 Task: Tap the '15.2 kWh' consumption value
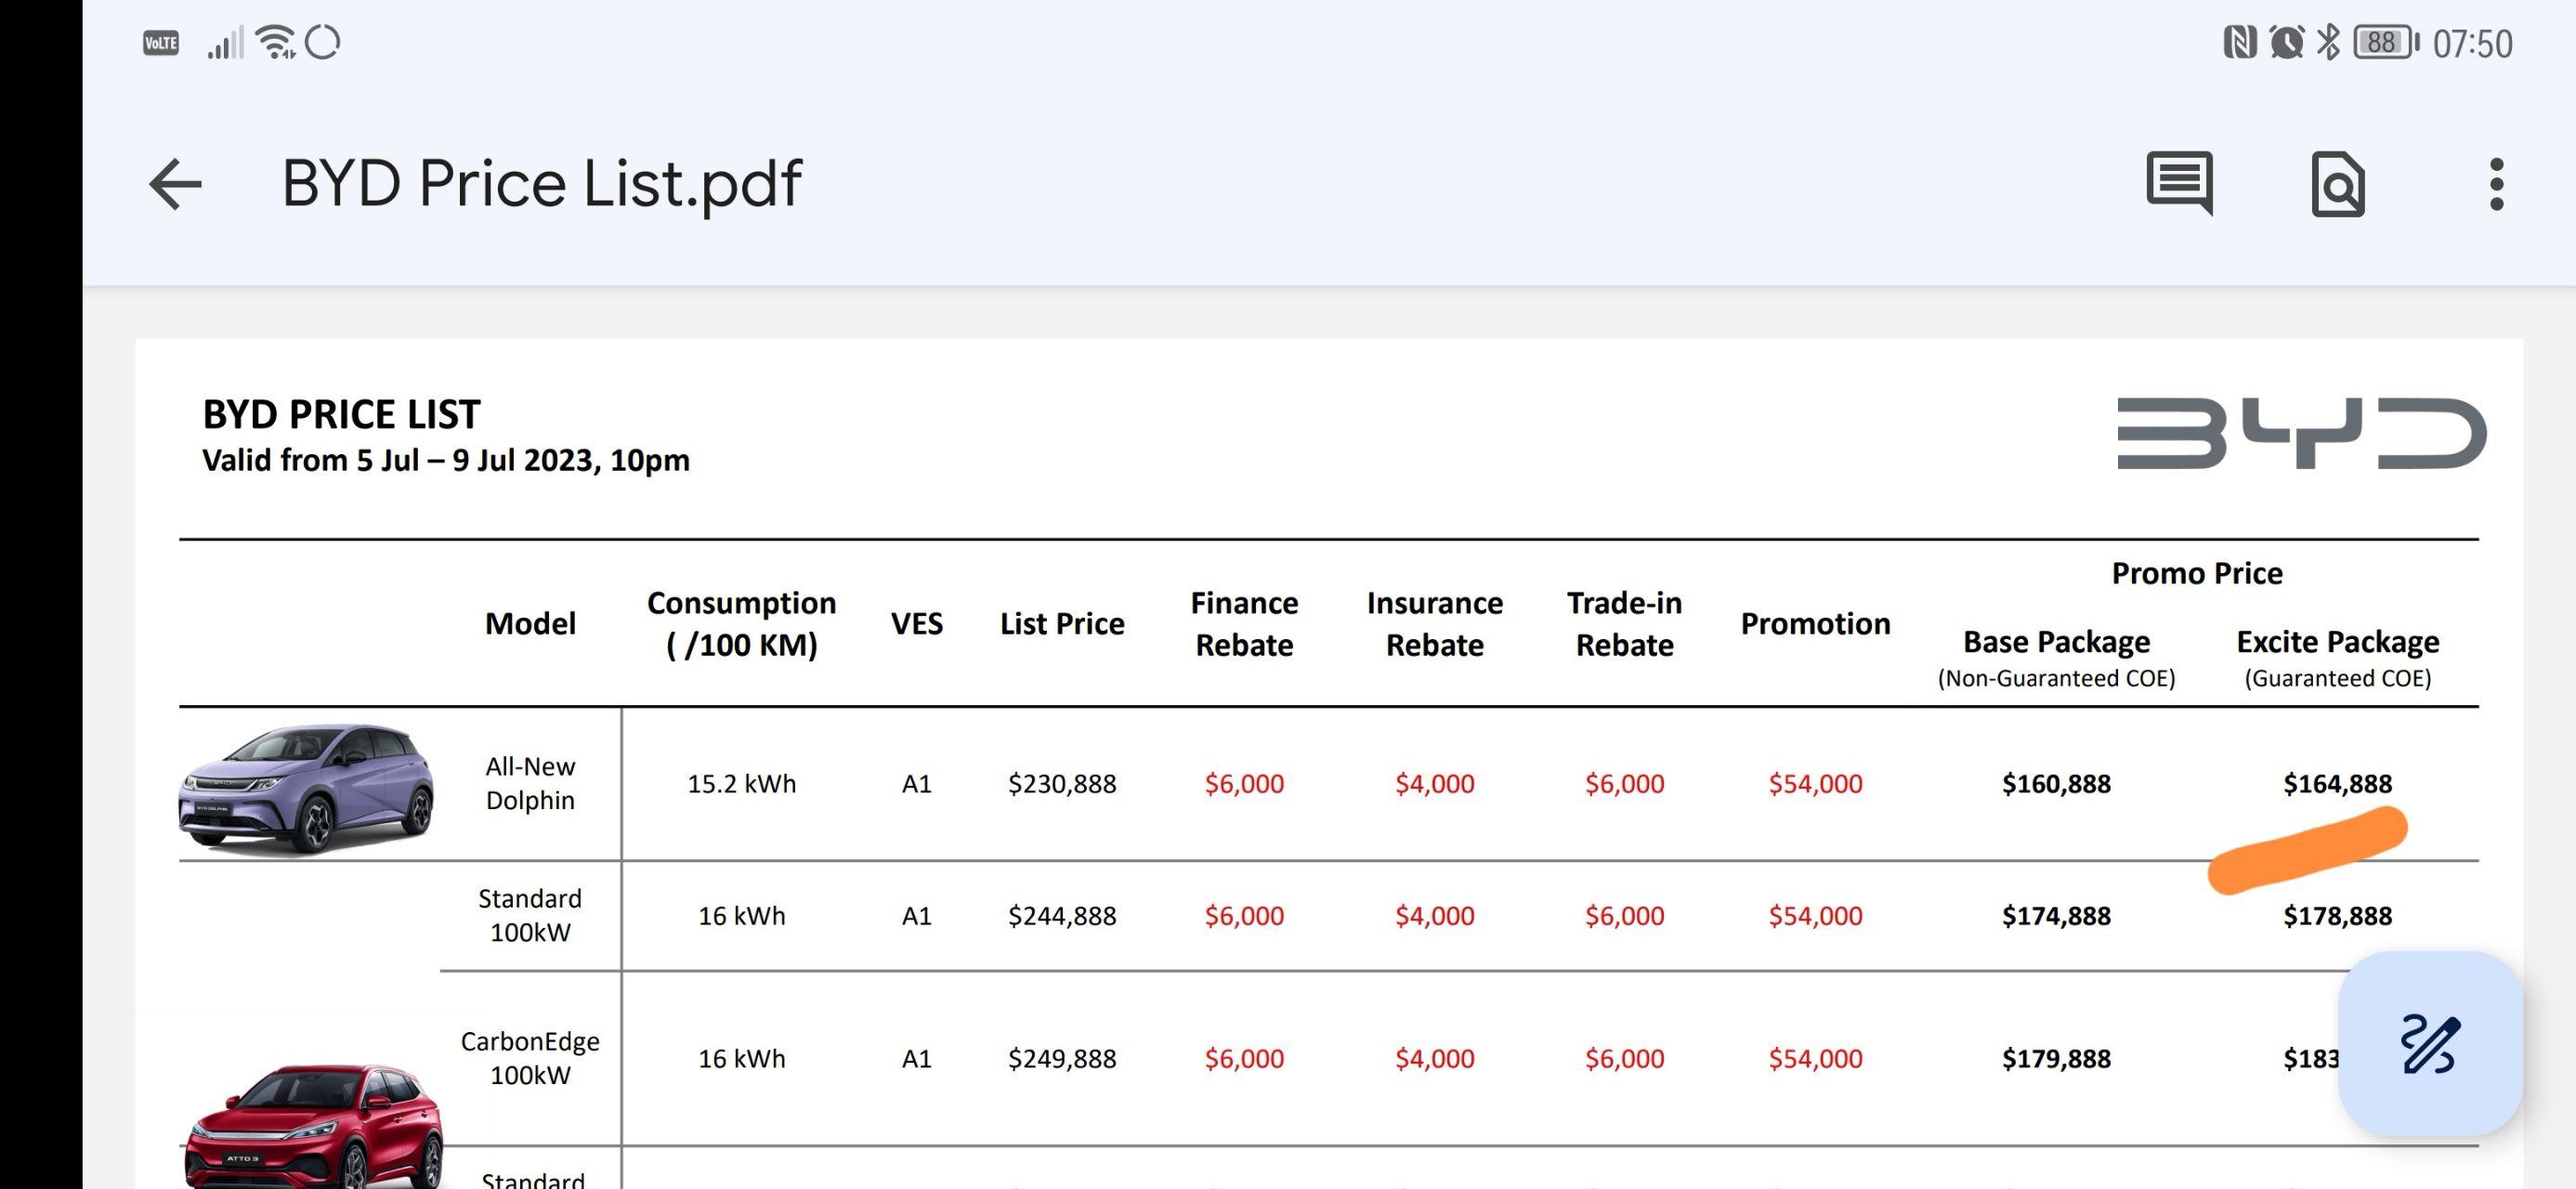741,783
